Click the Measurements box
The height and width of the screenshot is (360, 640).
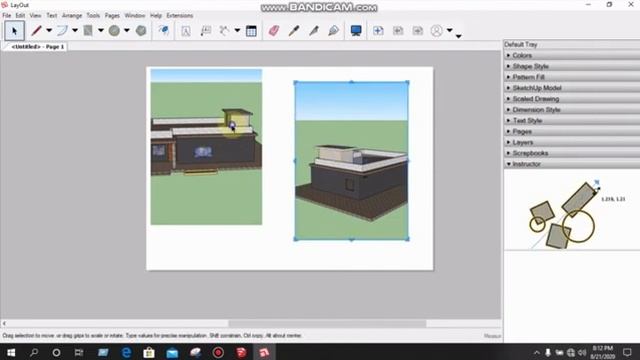492,336
